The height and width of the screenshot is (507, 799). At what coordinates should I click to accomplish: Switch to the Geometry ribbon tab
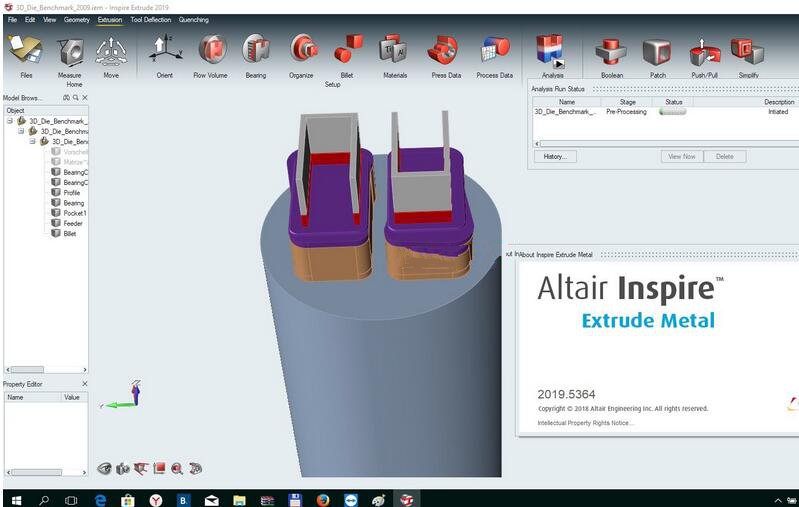pos(76,19)
